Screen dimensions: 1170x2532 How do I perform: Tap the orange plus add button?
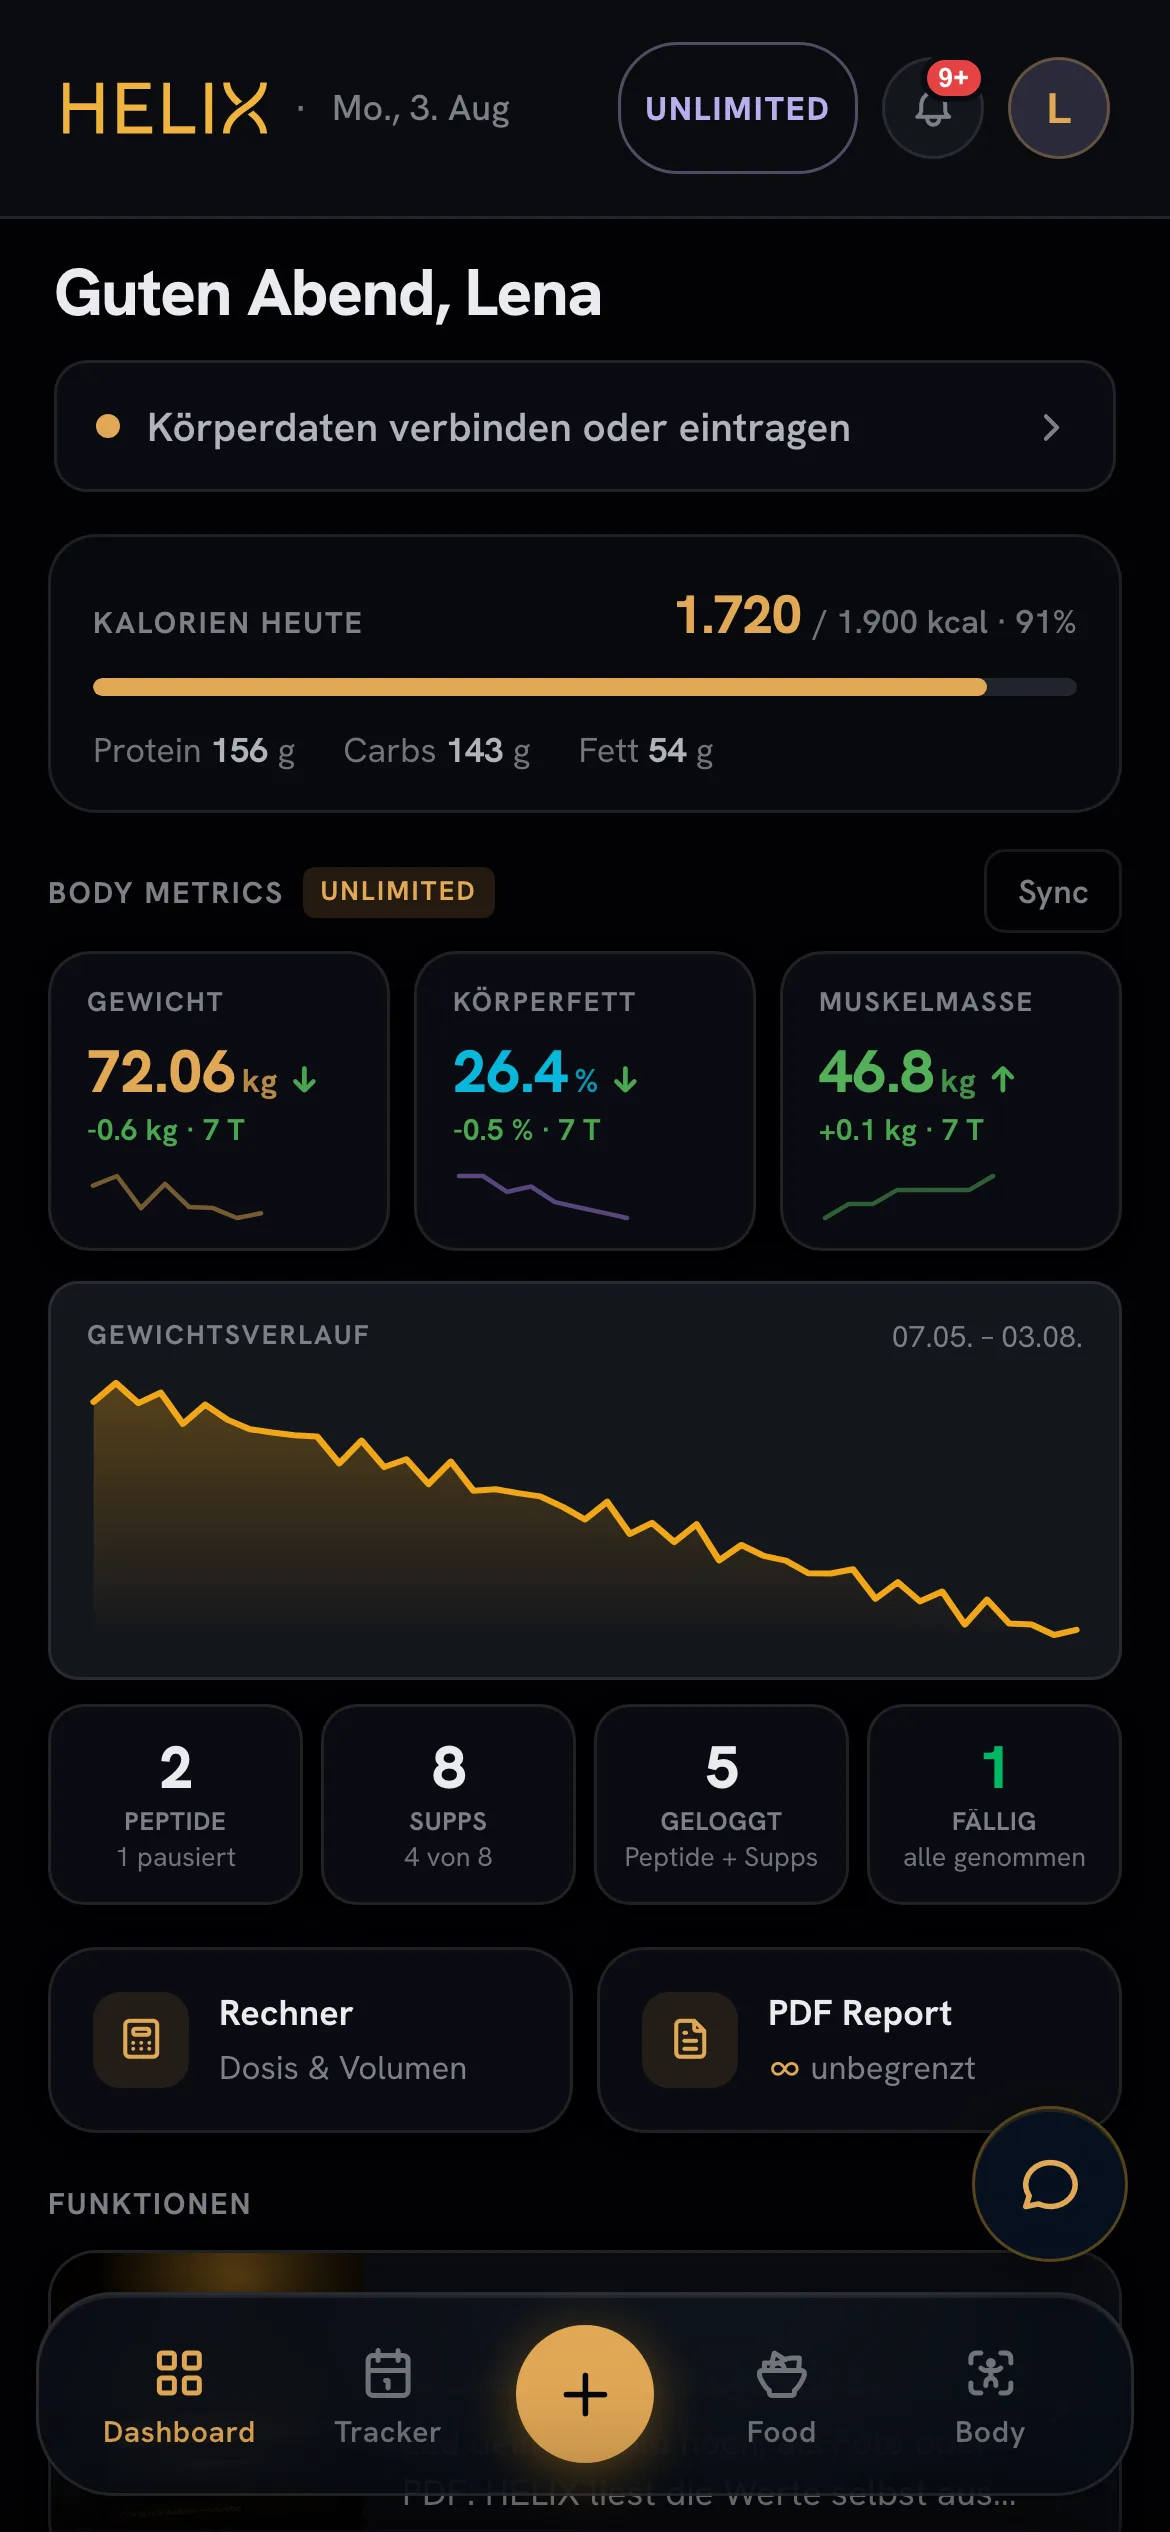tap(585, 2394)
